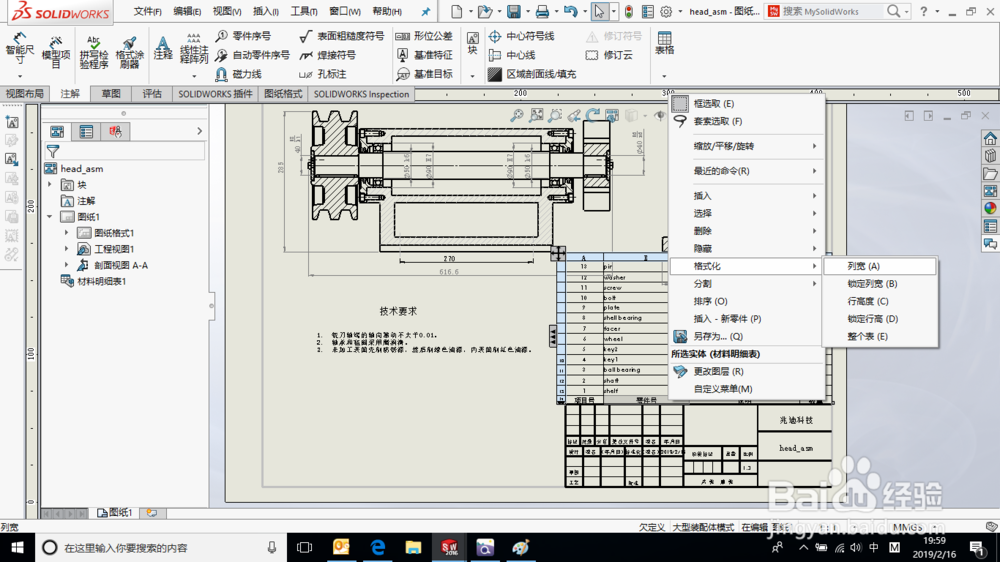
Task: Switch to the PropertyManager panel tab icon
Action: coord(86,131)
